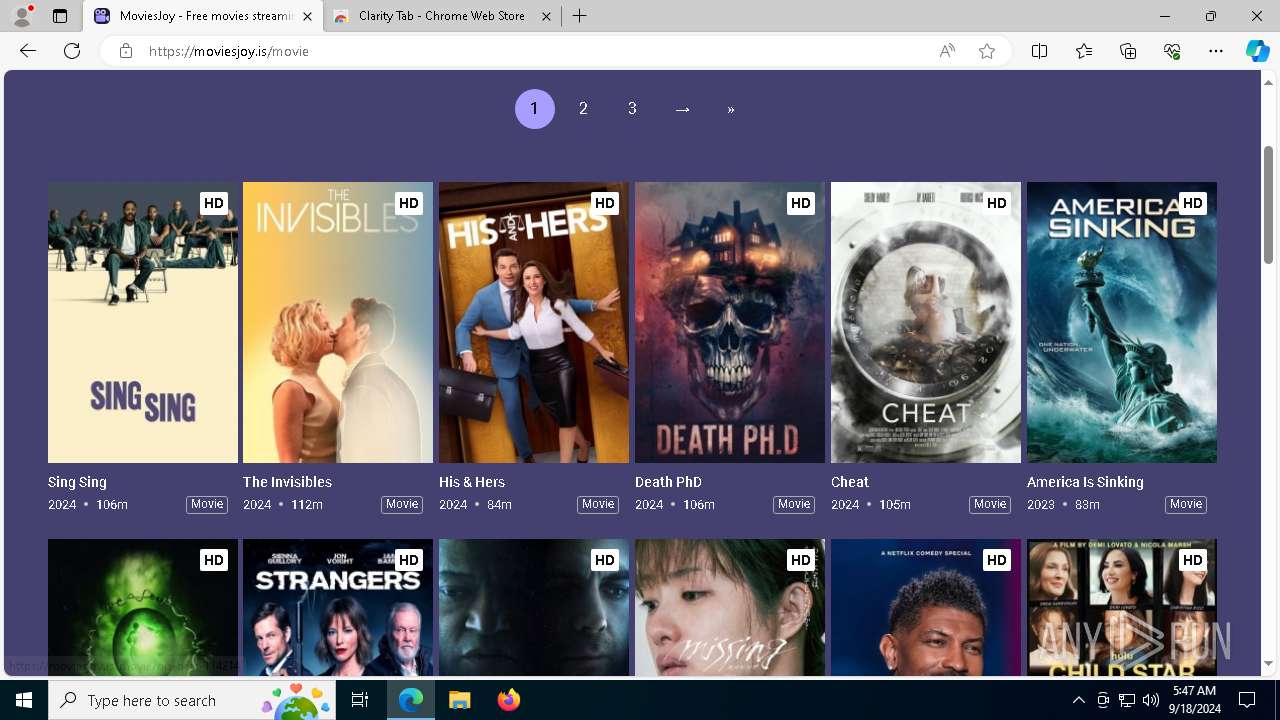Open the Netflix comedy special poster
Viewport: 1280px width, 720px height.
click(926, 607)
